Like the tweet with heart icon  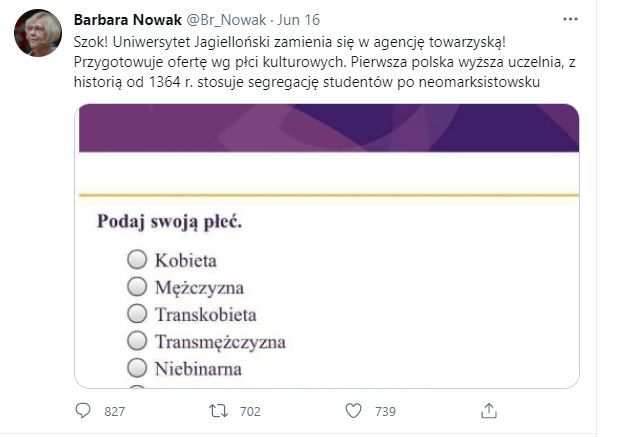point(353,410)
